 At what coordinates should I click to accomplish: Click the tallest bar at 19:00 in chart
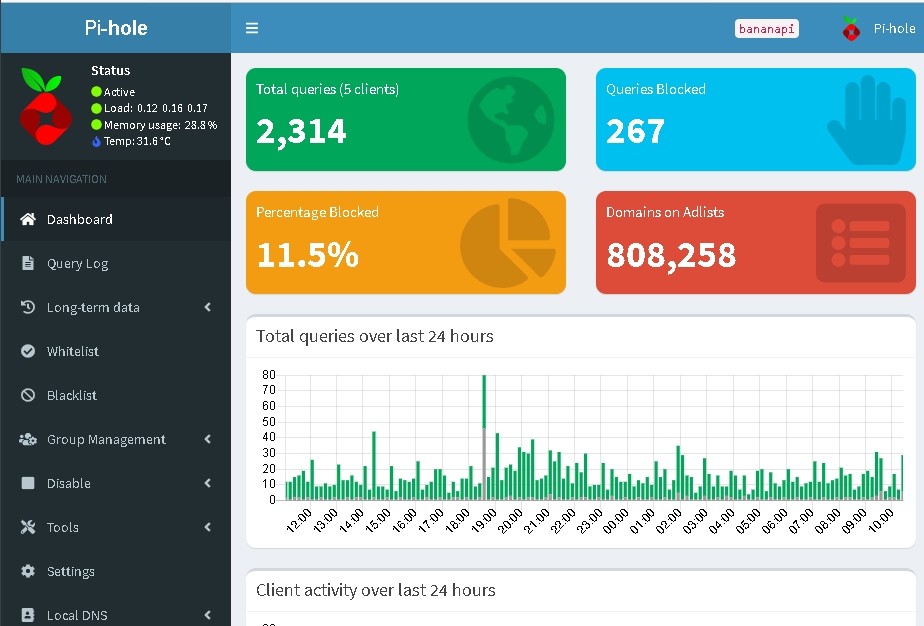click(x=484, y=437)
